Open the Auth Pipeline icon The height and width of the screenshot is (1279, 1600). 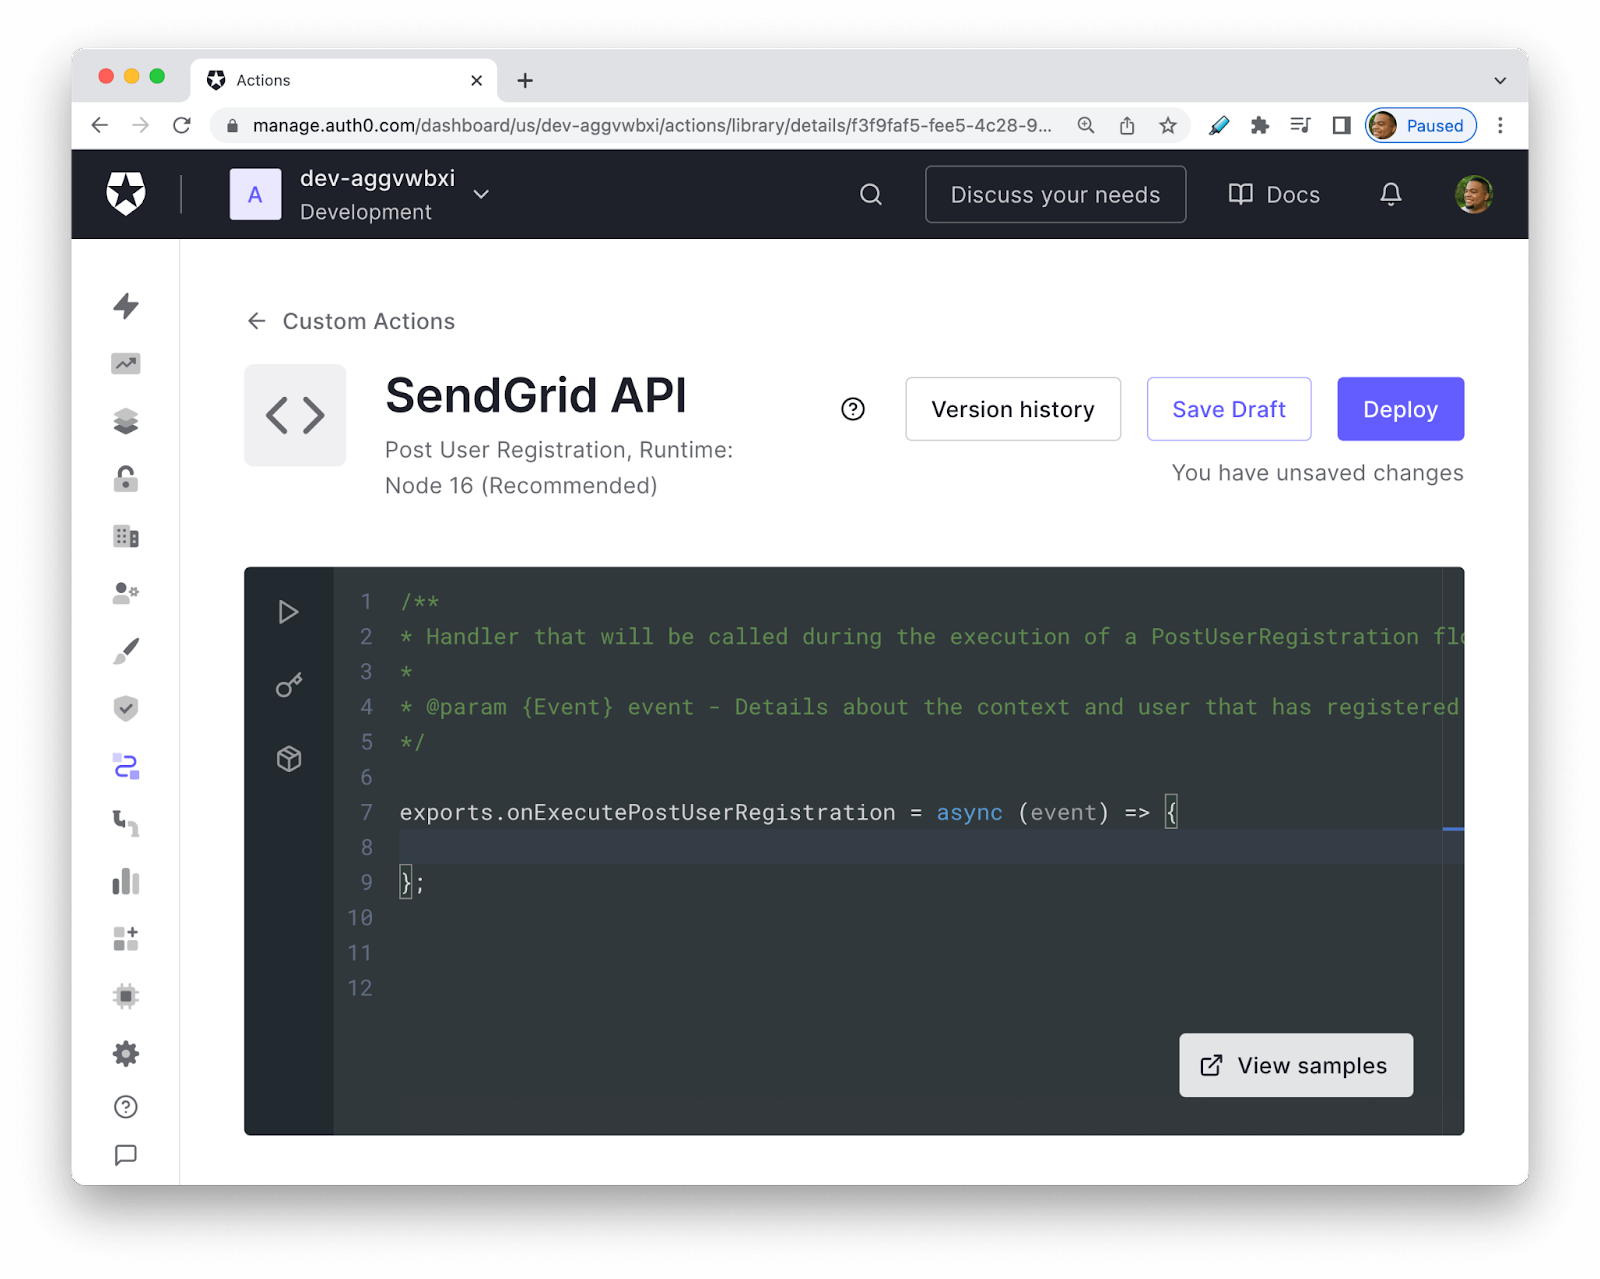[126, 824]
